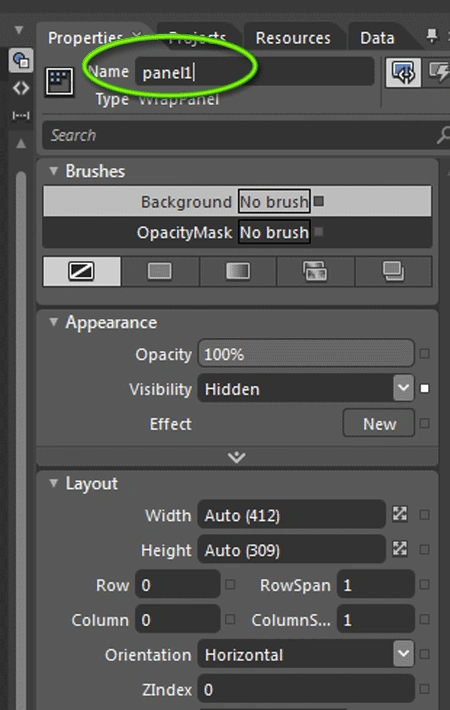The height and width of the screenshot is (710, 450).
Task: Open the Orientation dropdown
Action: tap(403, 653)
